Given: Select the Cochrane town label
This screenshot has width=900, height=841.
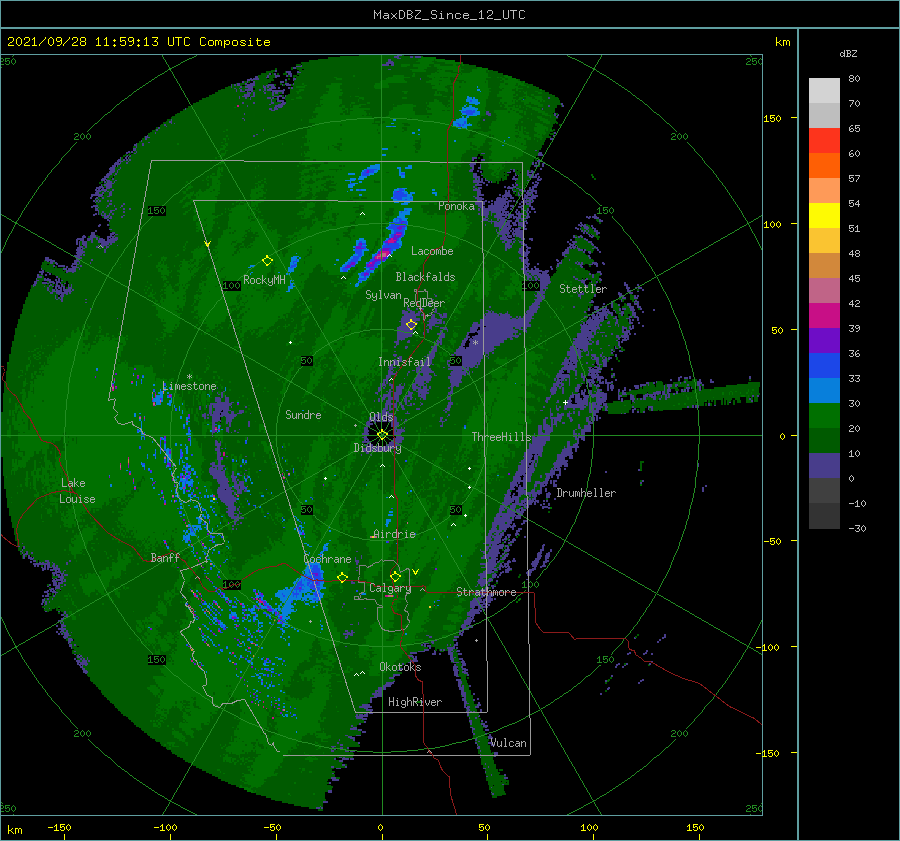Looking at the screenshot, I should (x=327, y=559).
